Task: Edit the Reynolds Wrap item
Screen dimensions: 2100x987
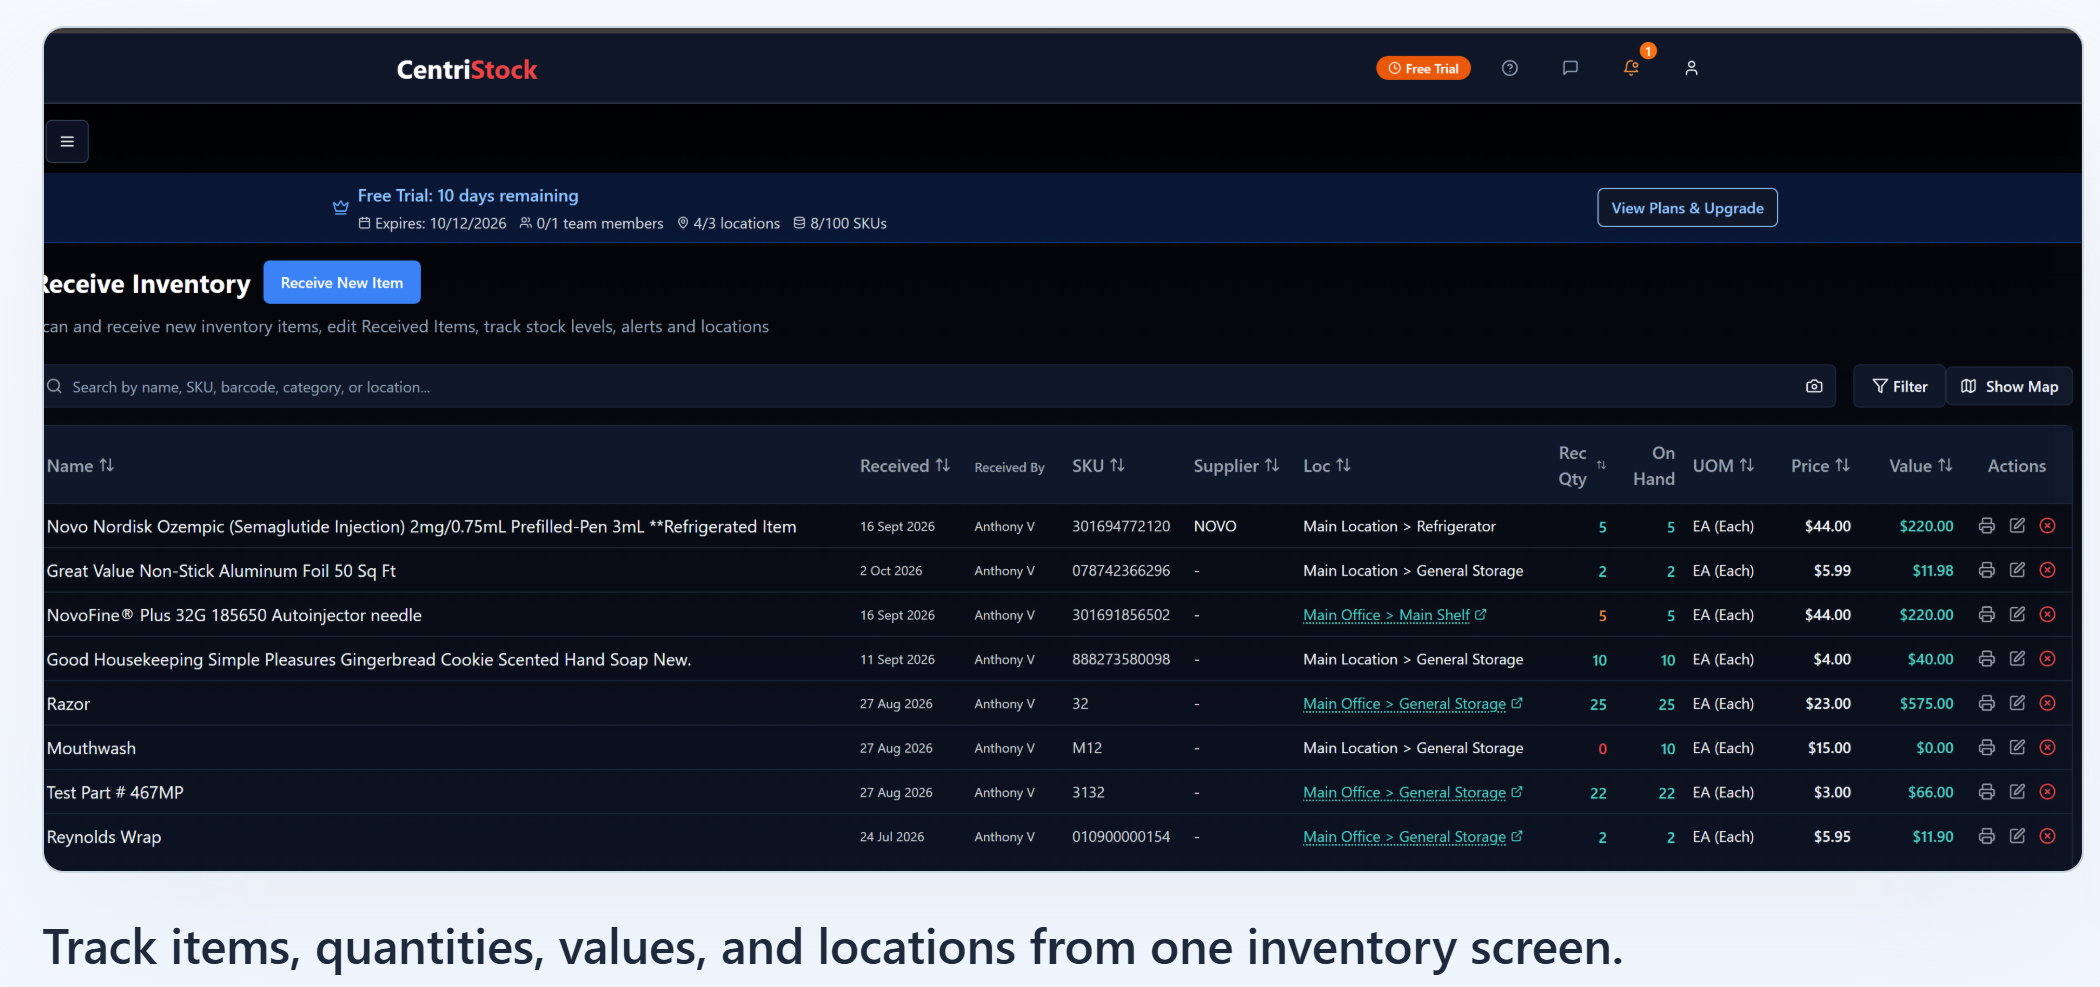Action: click(2017, 836)
